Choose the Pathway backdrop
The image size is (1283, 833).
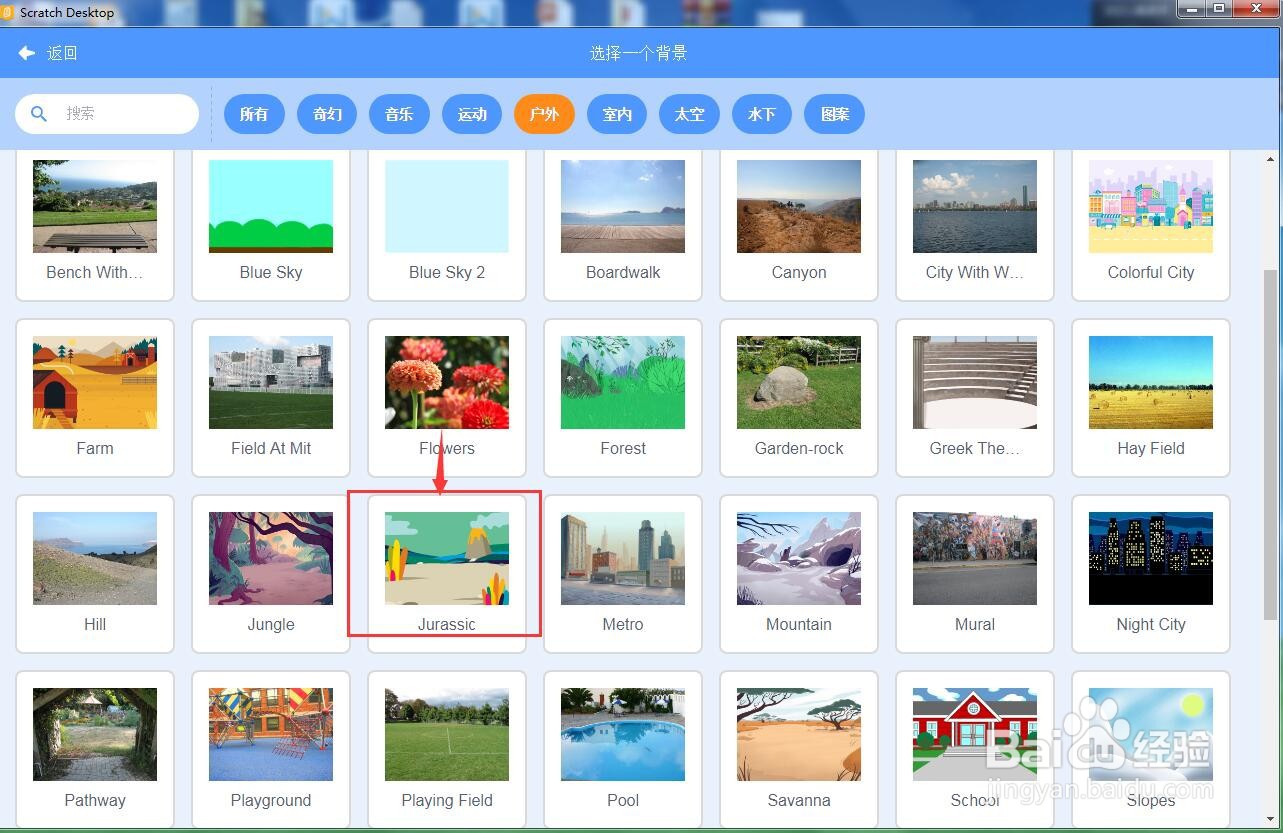(x=95, y=749)
